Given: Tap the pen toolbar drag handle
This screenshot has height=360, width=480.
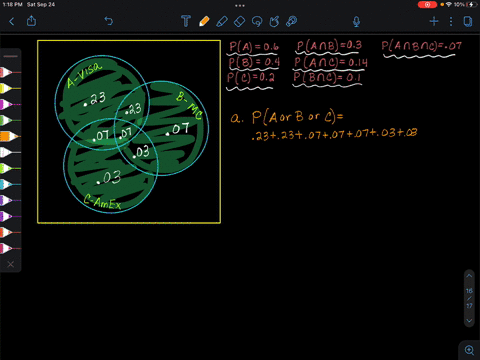Looking at the screenshot, I should click(x=11, y=56).
